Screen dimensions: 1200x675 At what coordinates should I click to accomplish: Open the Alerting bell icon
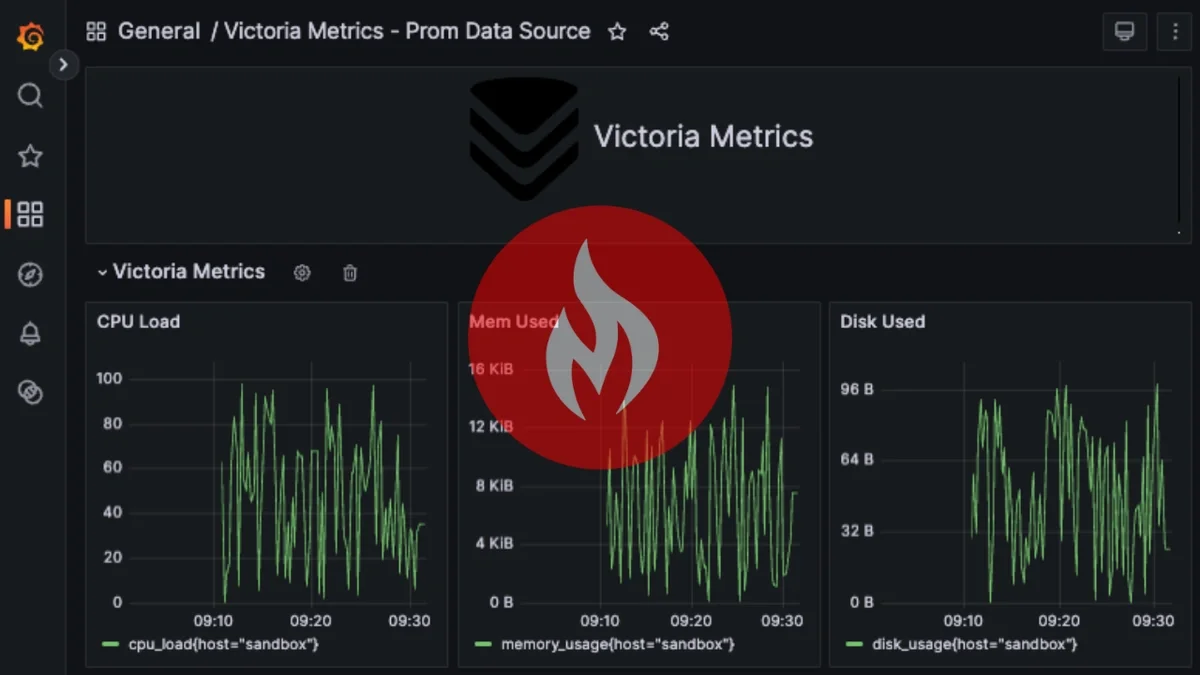coord(30,334)
